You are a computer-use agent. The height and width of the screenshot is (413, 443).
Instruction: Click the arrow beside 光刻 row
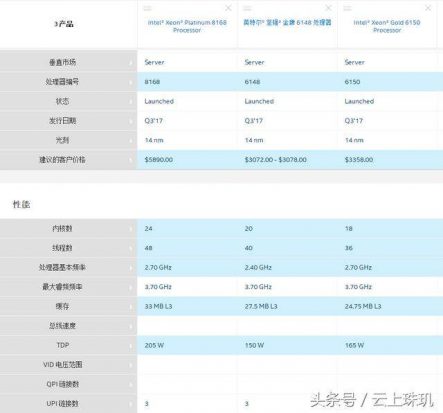[x=131, y=140]
